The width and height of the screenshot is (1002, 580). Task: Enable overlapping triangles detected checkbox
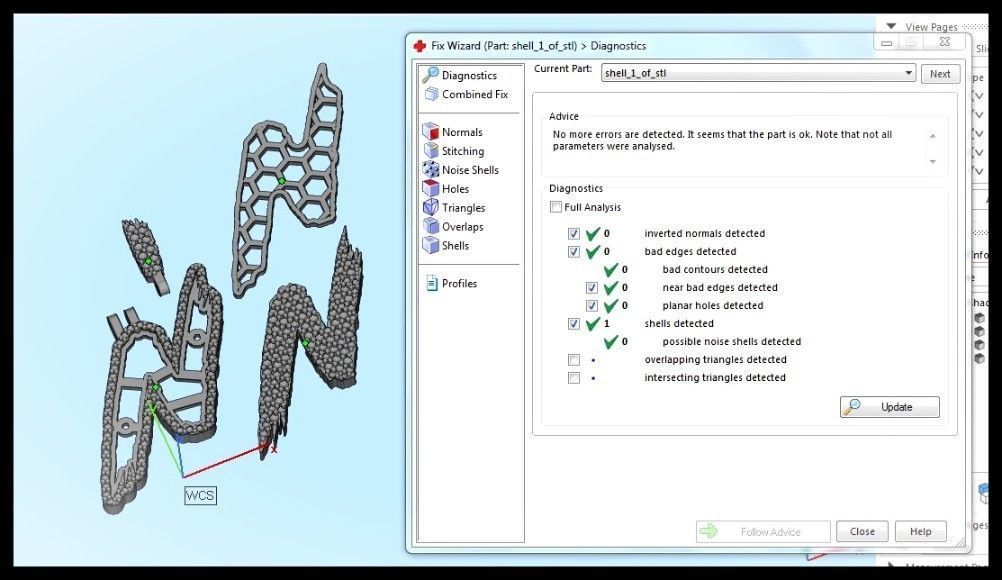[574, 360]
